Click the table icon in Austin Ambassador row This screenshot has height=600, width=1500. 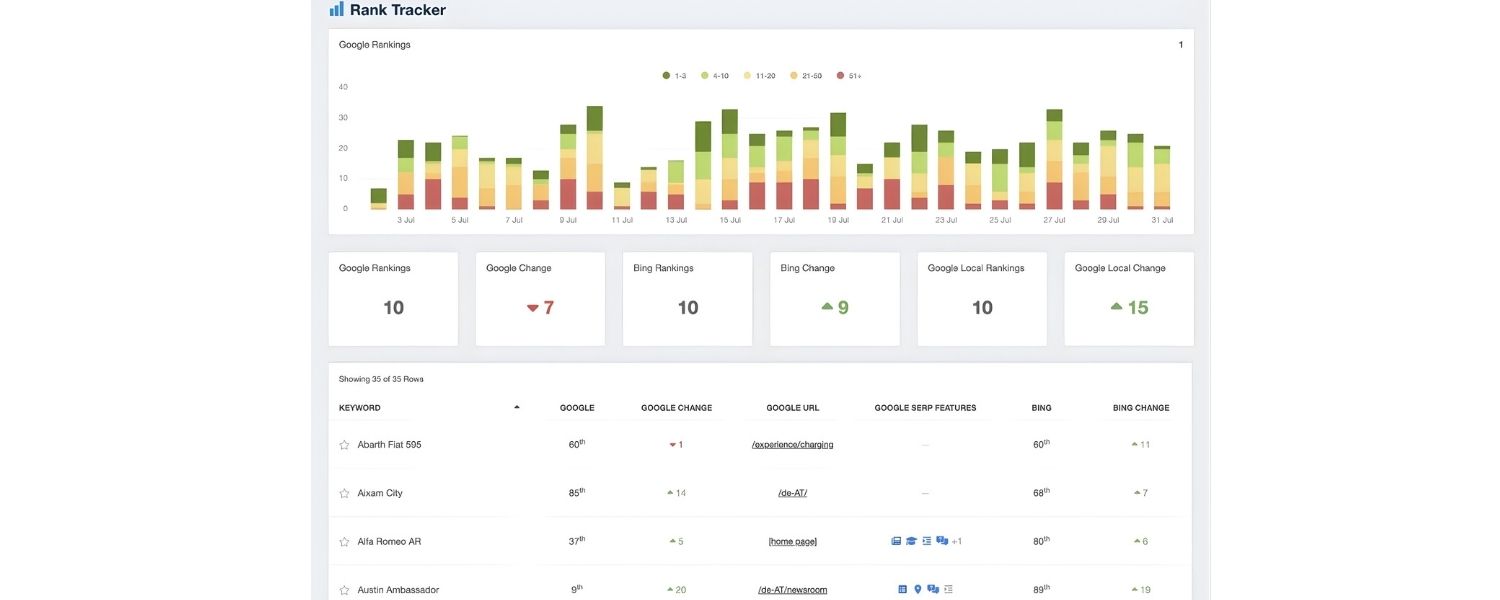pyautogui.click(x=902, y=590)
